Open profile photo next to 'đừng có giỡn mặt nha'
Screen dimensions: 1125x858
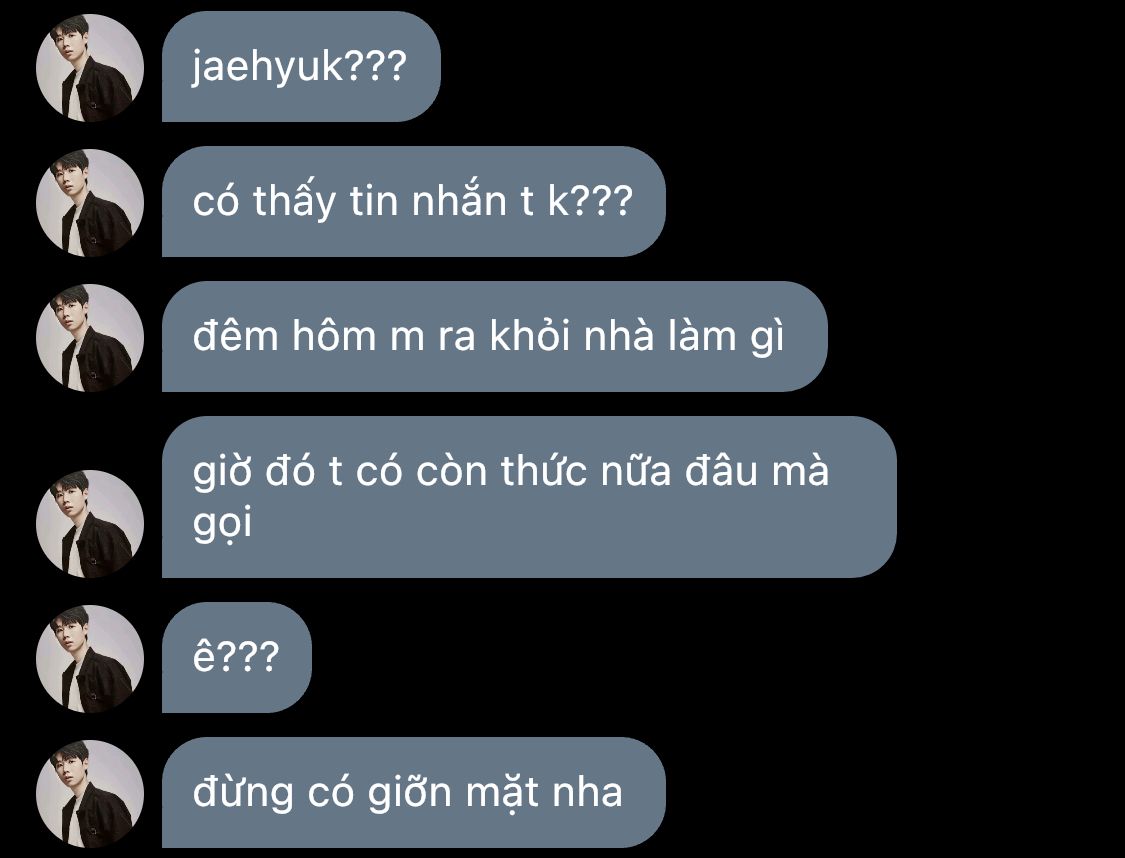pyautogui.click(x=90, y=793)
